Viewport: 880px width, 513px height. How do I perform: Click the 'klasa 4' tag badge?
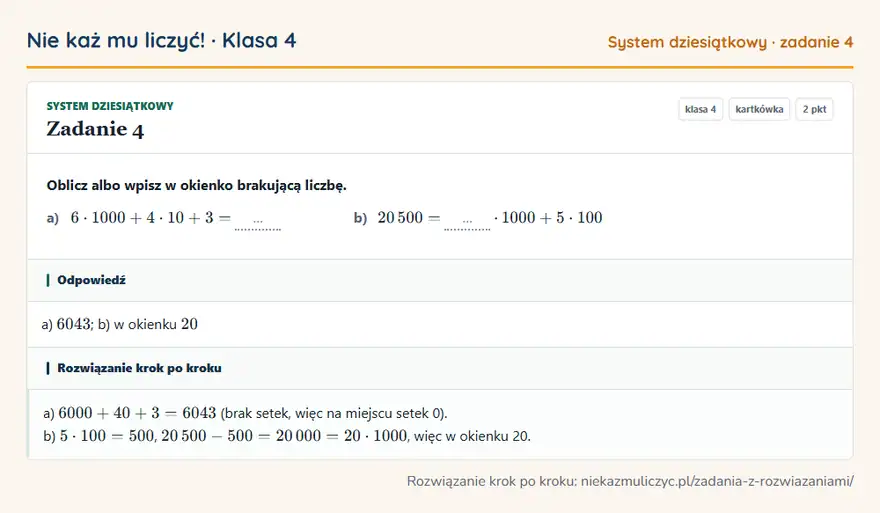pos(700,109)
